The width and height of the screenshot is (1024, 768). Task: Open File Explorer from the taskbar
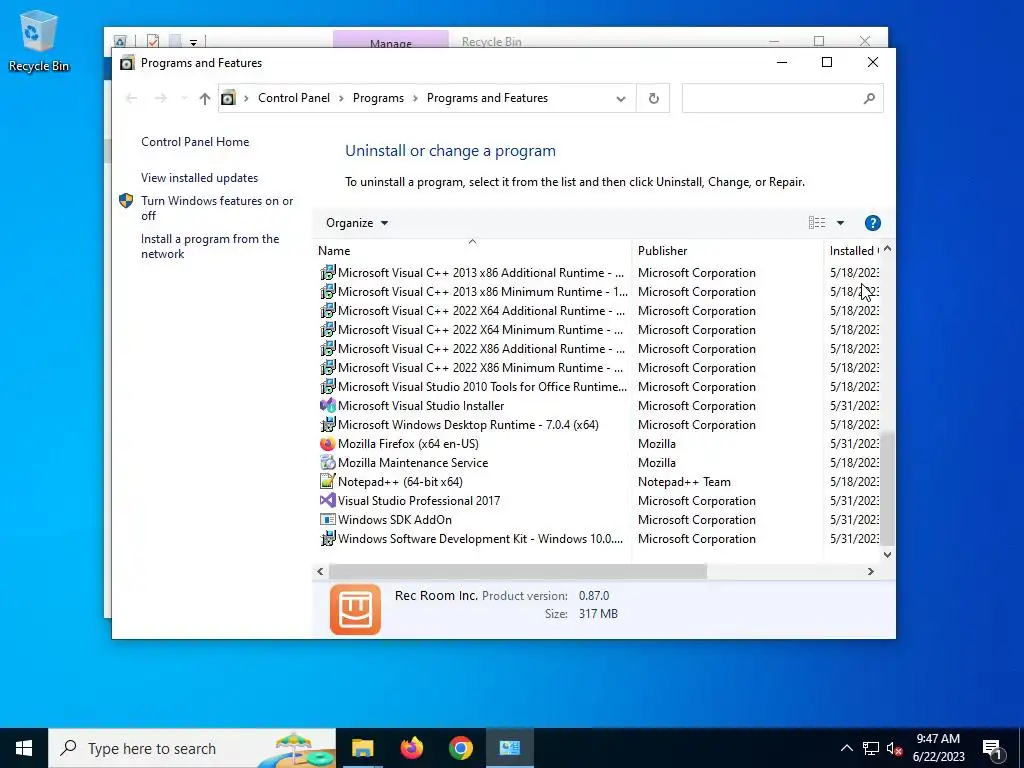(x=362, y=748)
